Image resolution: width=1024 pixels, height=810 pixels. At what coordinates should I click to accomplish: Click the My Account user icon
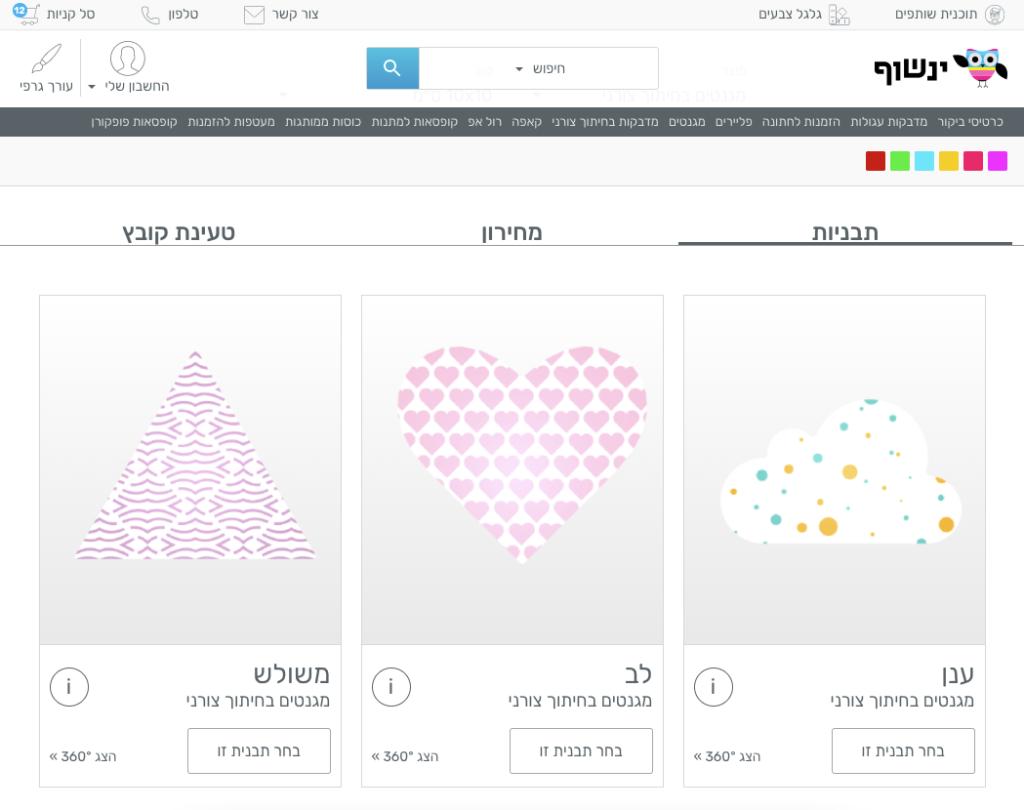127,59
